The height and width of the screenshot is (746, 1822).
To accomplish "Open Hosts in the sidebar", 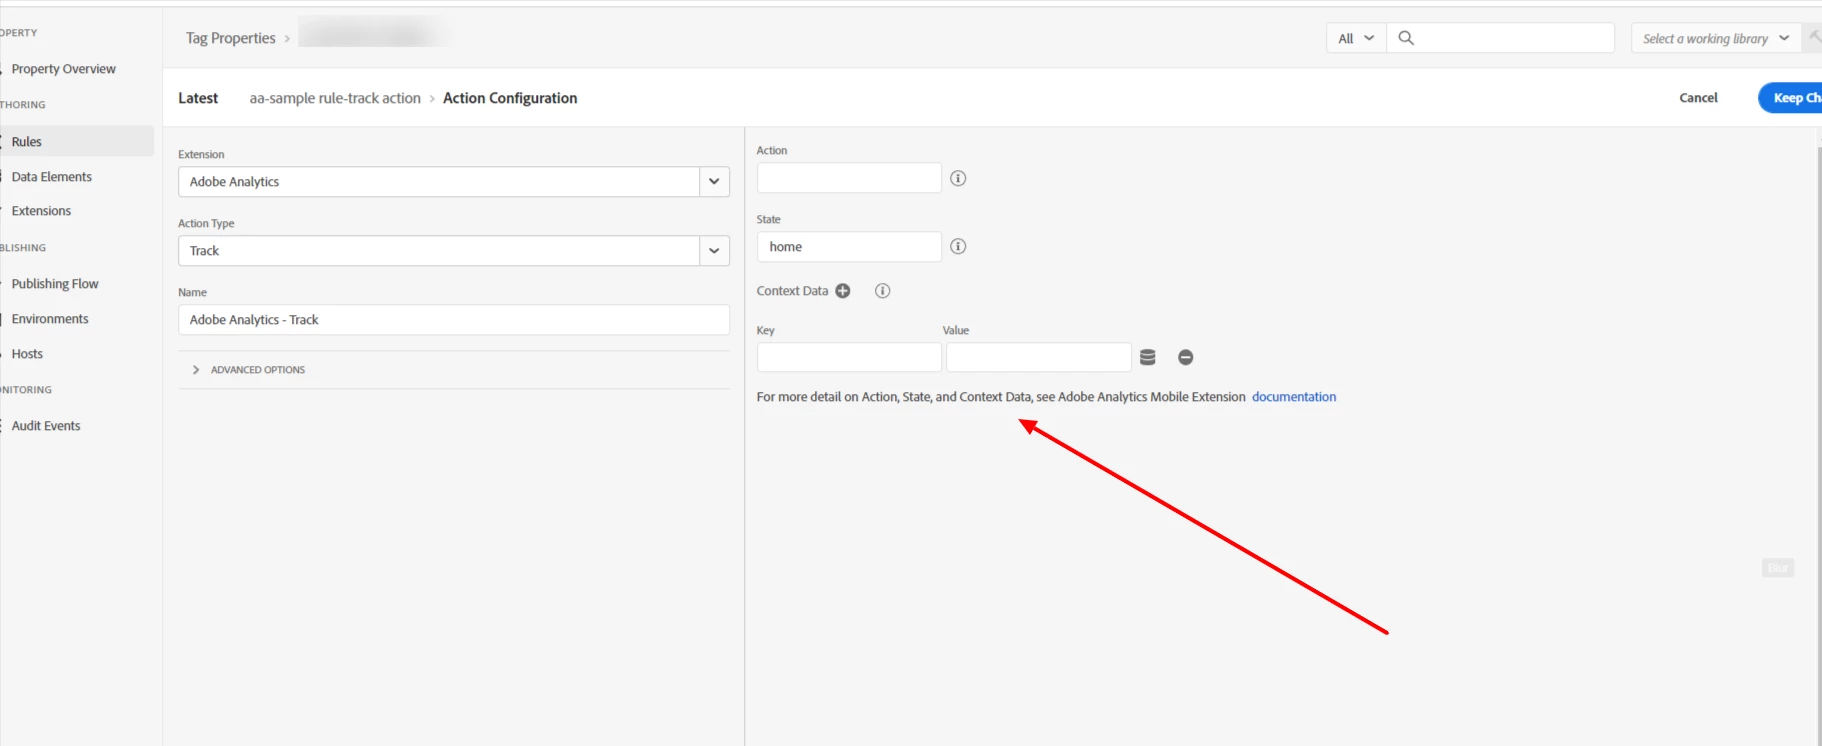I will tap(27, 354).
